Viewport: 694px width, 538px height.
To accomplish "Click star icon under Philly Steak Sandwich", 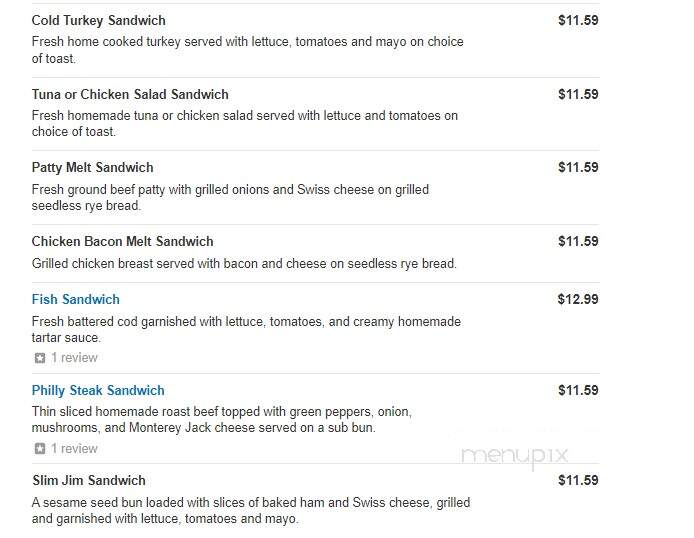I will 40,449.
